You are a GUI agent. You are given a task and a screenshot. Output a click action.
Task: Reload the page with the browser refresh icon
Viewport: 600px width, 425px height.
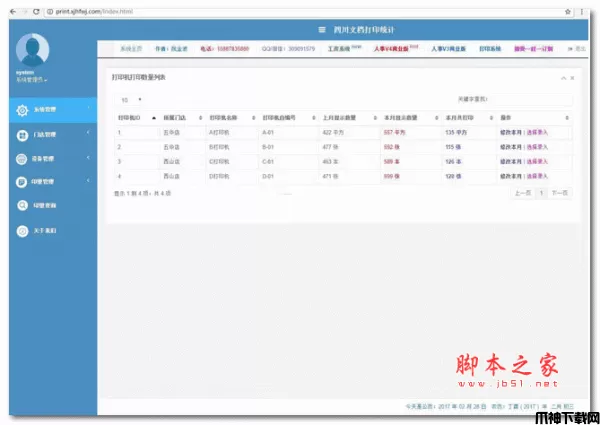coord(36,12)
